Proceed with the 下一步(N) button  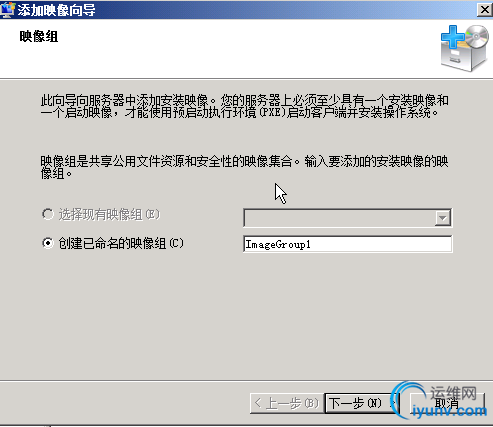(361, 403)
